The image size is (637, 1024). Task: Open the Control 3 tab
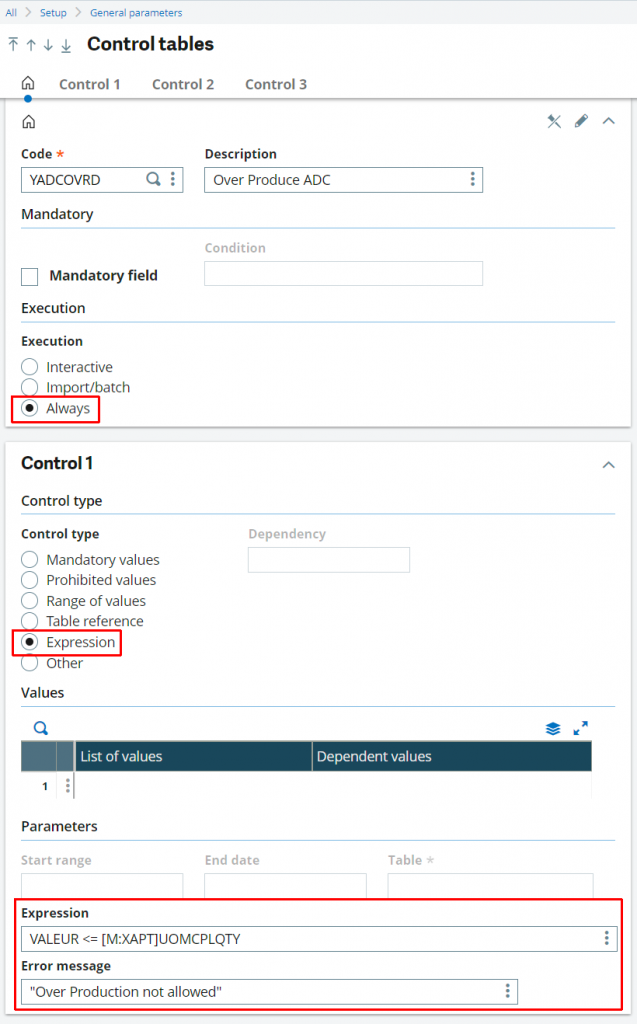point(276,84)
